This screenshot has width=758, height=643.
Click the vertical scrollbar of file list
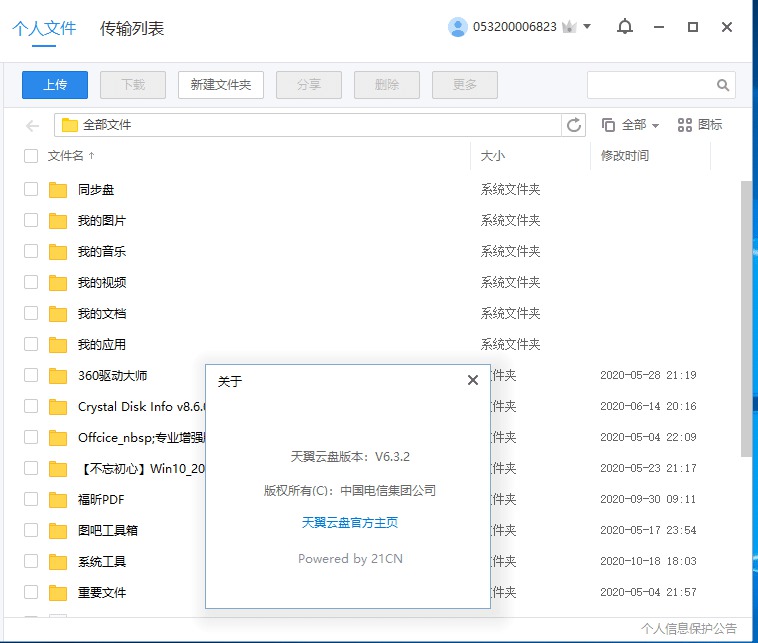point(746,318)
